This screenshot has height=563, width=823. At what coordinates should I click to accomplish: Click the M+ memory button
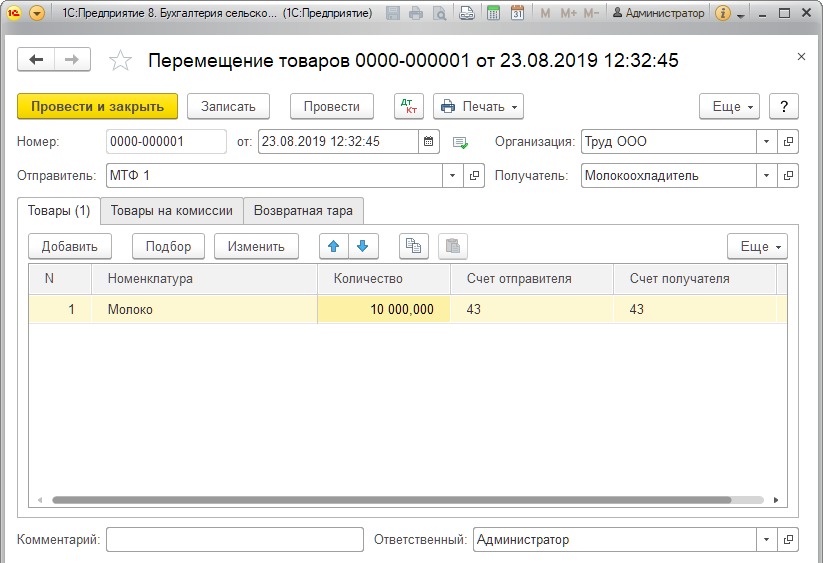click(568, 13)
